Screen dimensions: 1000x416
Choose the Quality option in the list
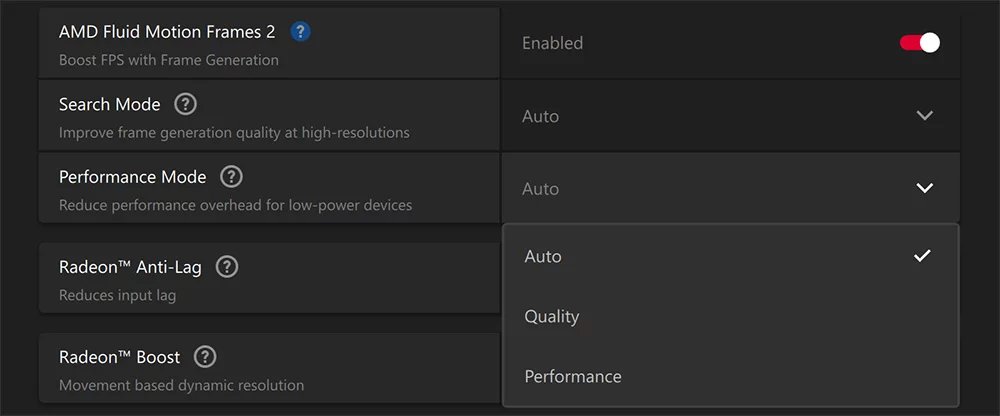[x=552, y=317]
